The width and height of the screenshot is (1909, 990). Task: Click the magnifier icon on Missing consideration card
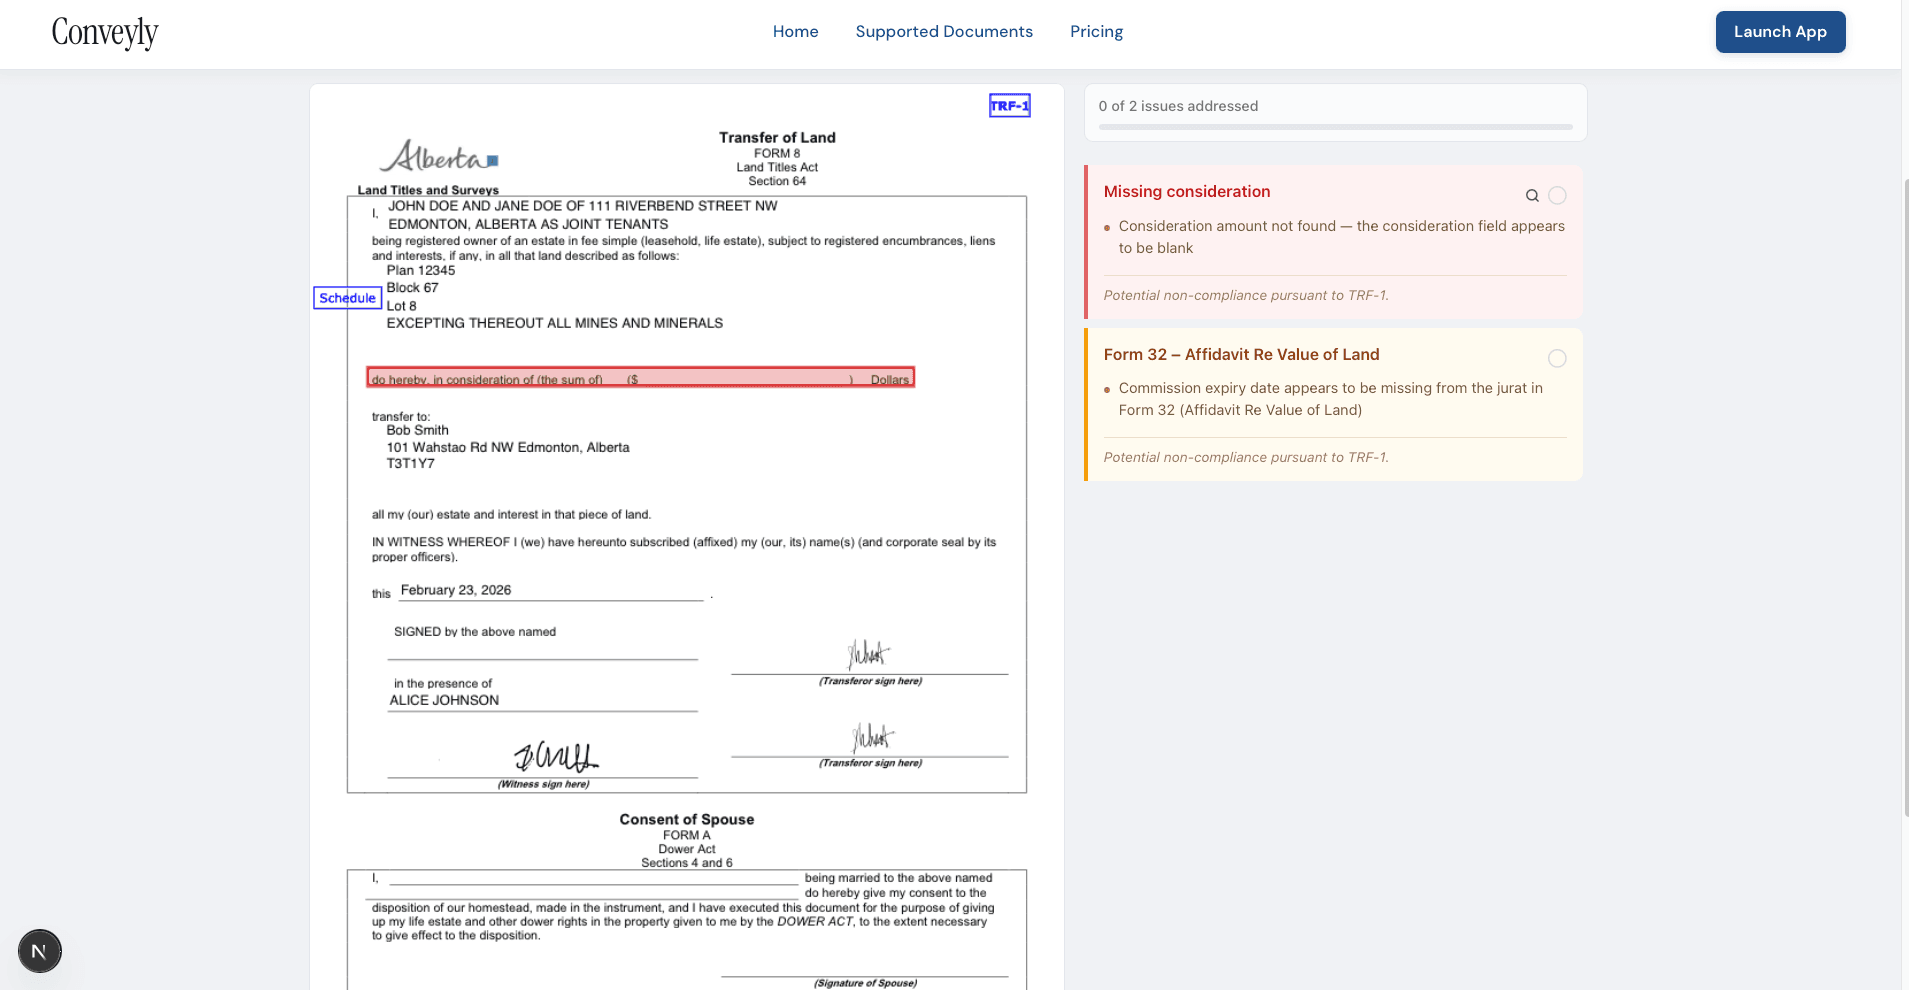[x=1531, y=196]
